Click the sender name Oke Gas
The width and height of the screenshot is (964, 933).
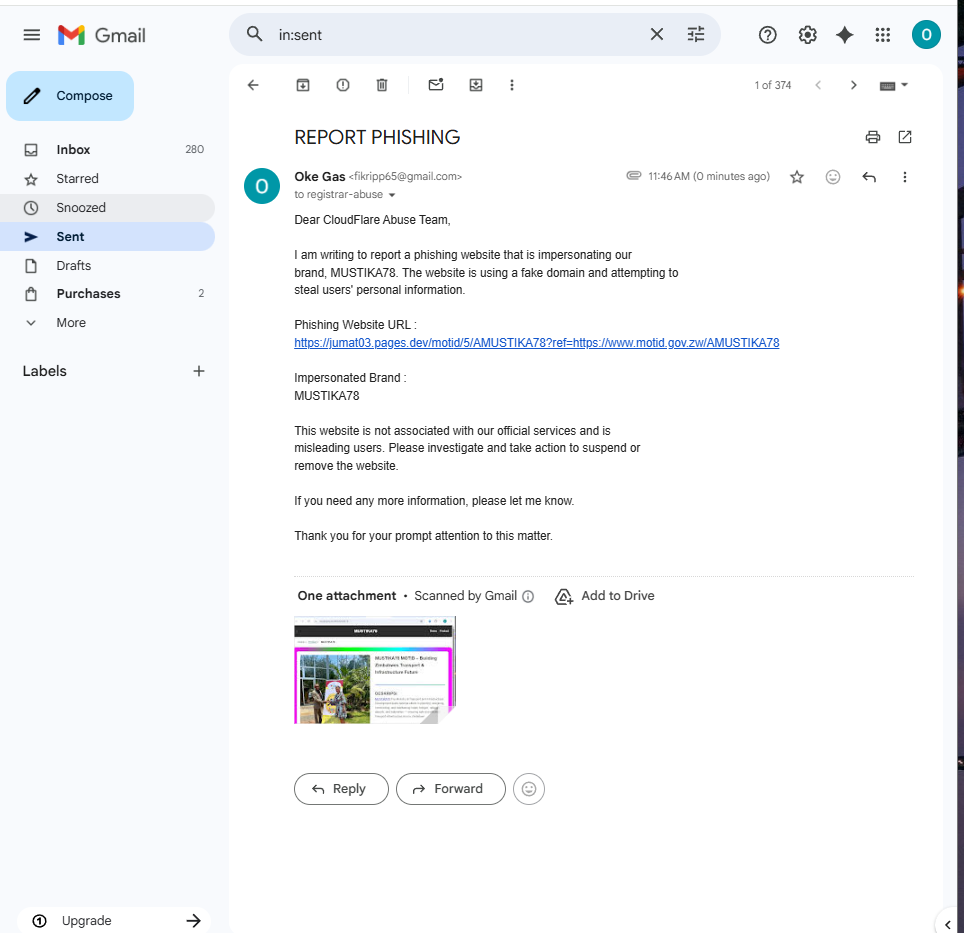(320, 176)
